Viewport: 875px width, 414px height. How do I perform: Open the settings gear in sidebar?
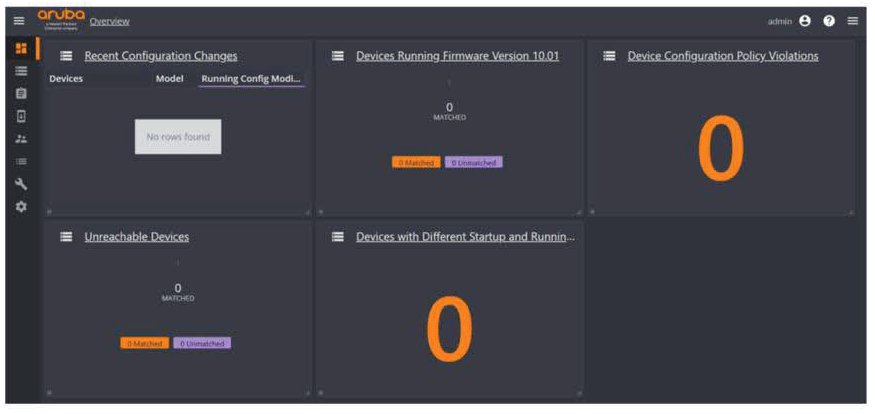tap(21, 207)
